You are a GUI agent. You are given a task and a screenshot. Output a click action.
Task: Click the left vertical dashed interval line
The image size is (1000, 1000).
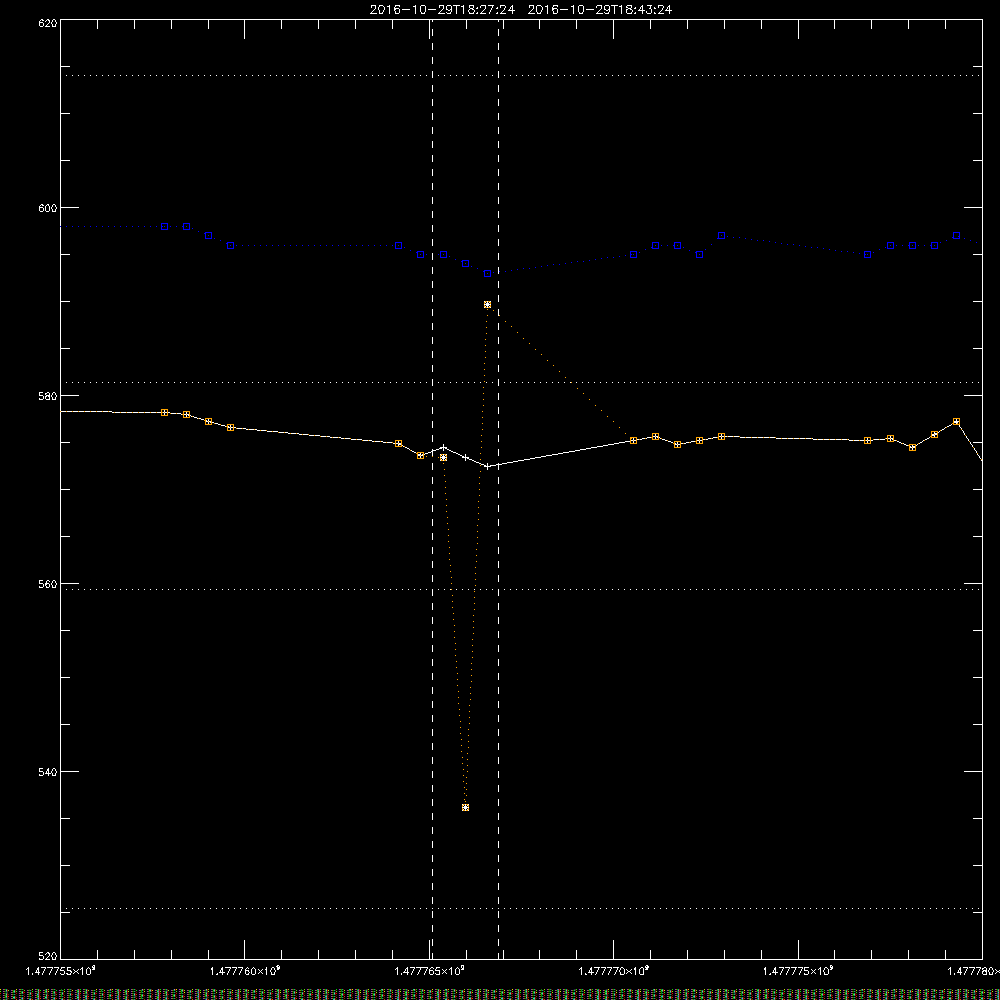click(432, 488)
